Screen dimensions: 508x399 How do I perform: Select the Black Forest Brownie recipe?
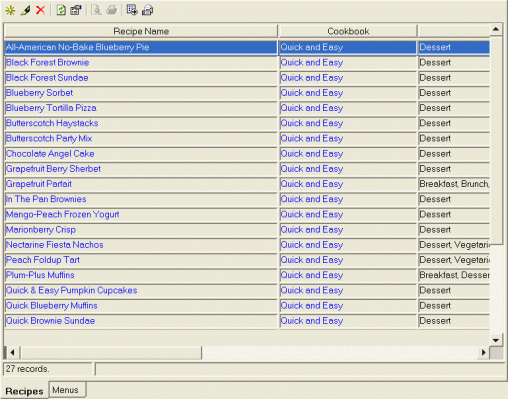point(141,63)
